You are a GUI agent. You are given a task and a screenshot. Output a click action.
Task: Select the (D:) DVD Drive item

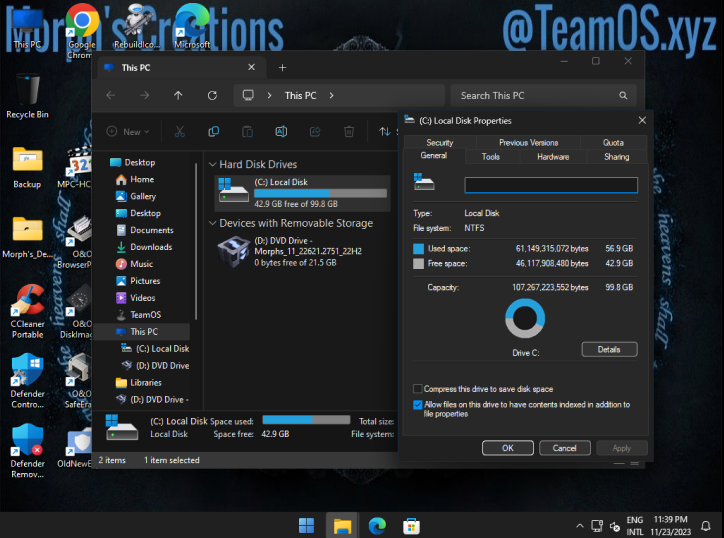tap(302, 252)
